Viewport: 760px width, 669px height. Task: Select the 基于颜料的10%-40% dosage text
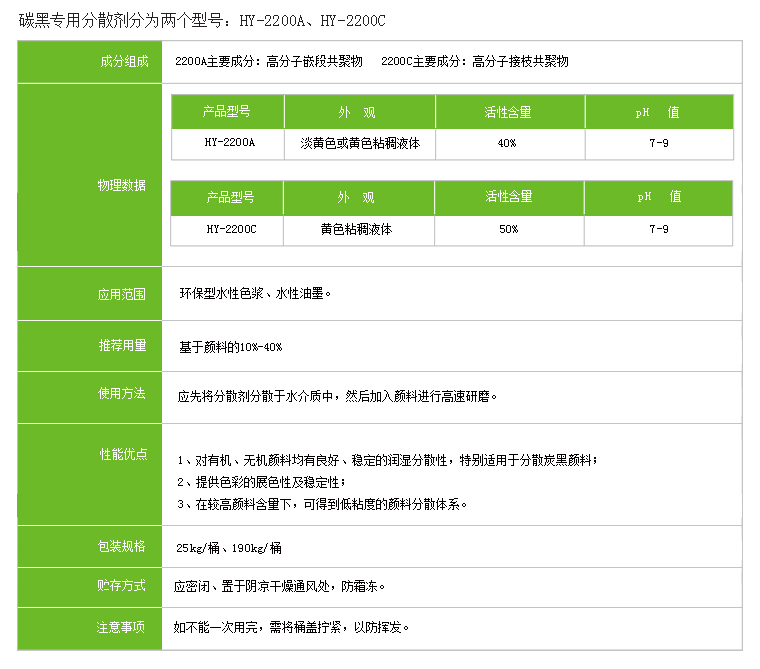tap(230, 347)
